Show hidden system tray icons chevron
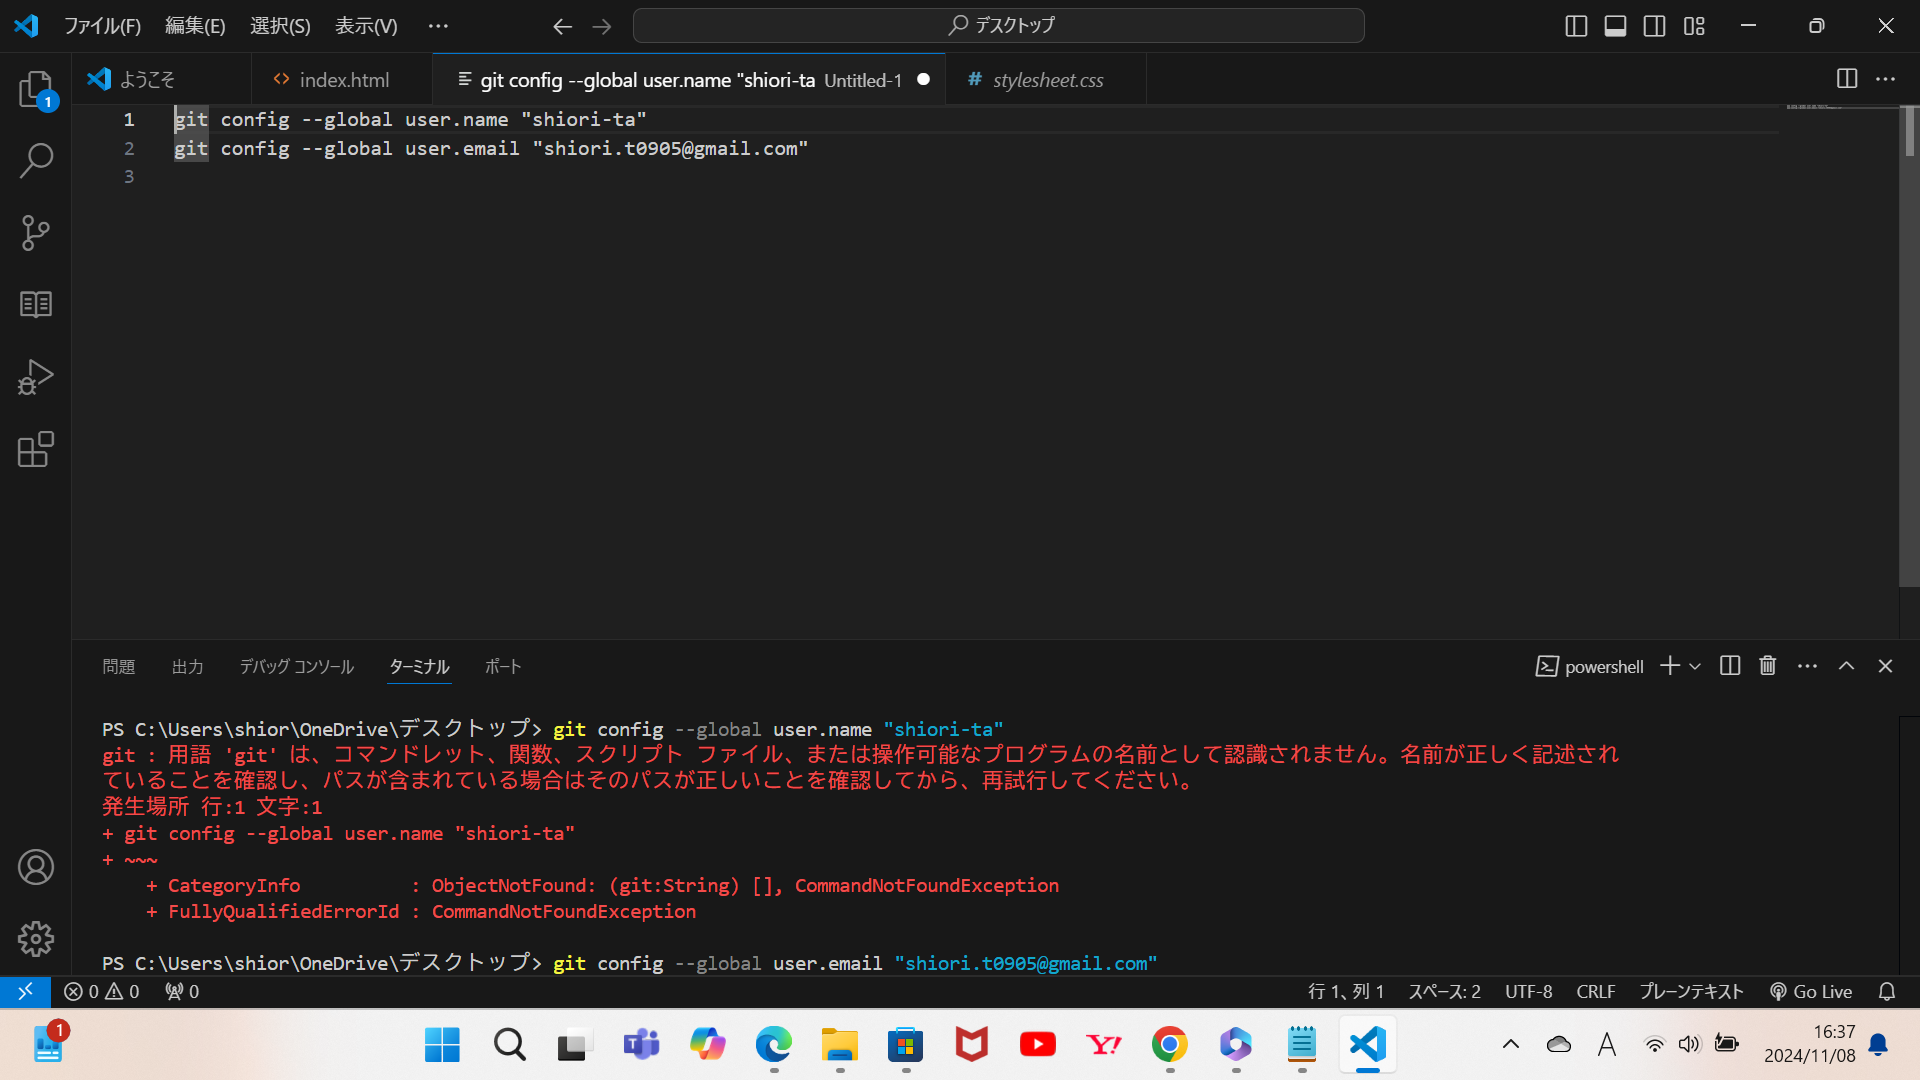Screen dimensions: 1920x1080 [x=1510, y=1045]
